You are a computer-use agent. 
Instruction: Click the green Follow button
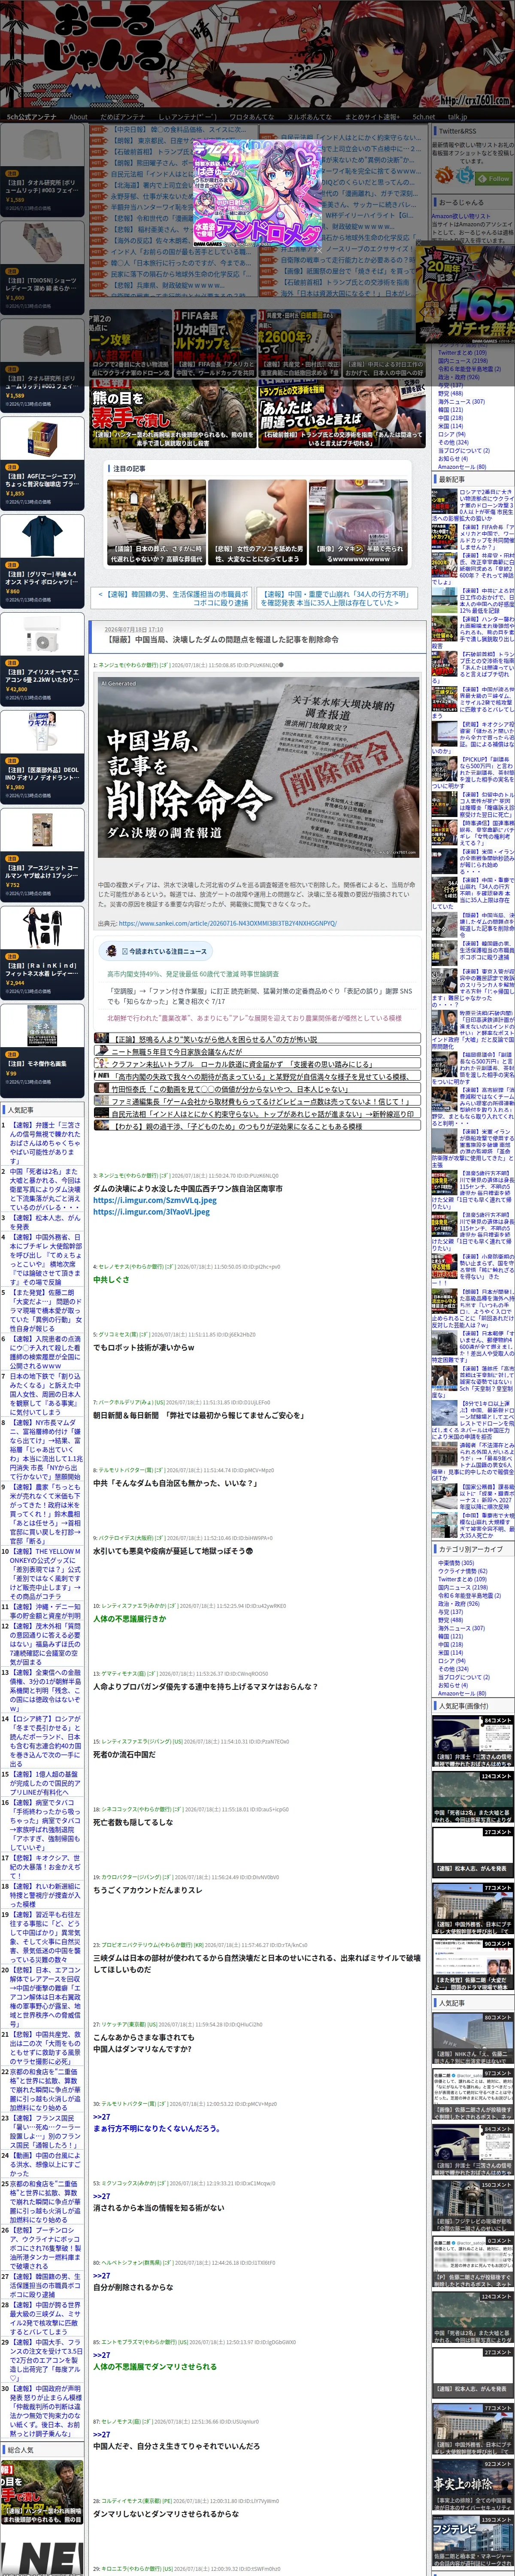pyautogui.click(x=493, y=178)
